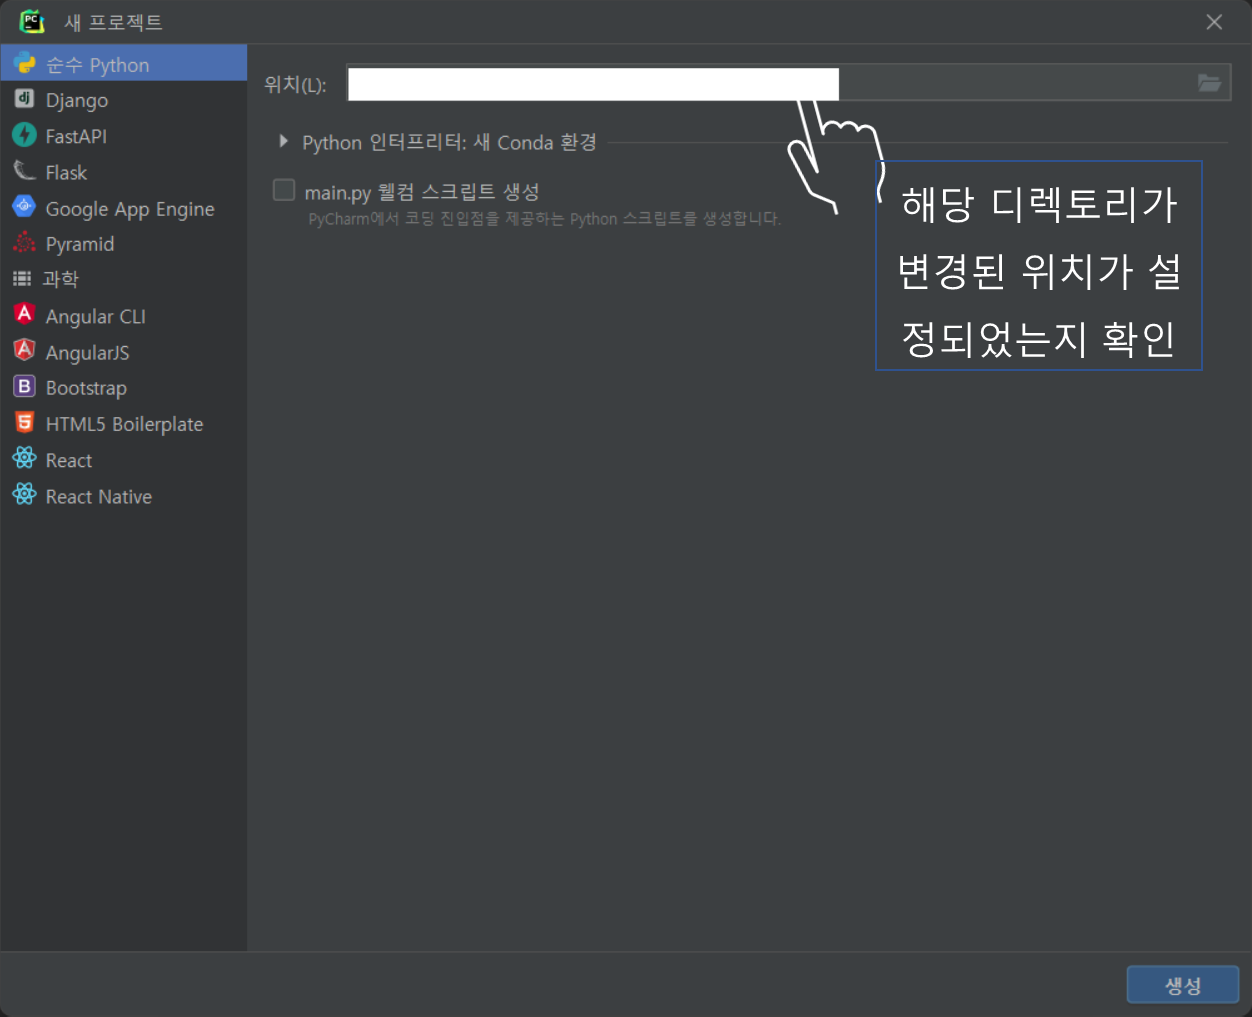The width and height of the screenshot is (1252, 1017).
Task: Click the HTML5 Boilerplate icon
Action: [24, 422]
